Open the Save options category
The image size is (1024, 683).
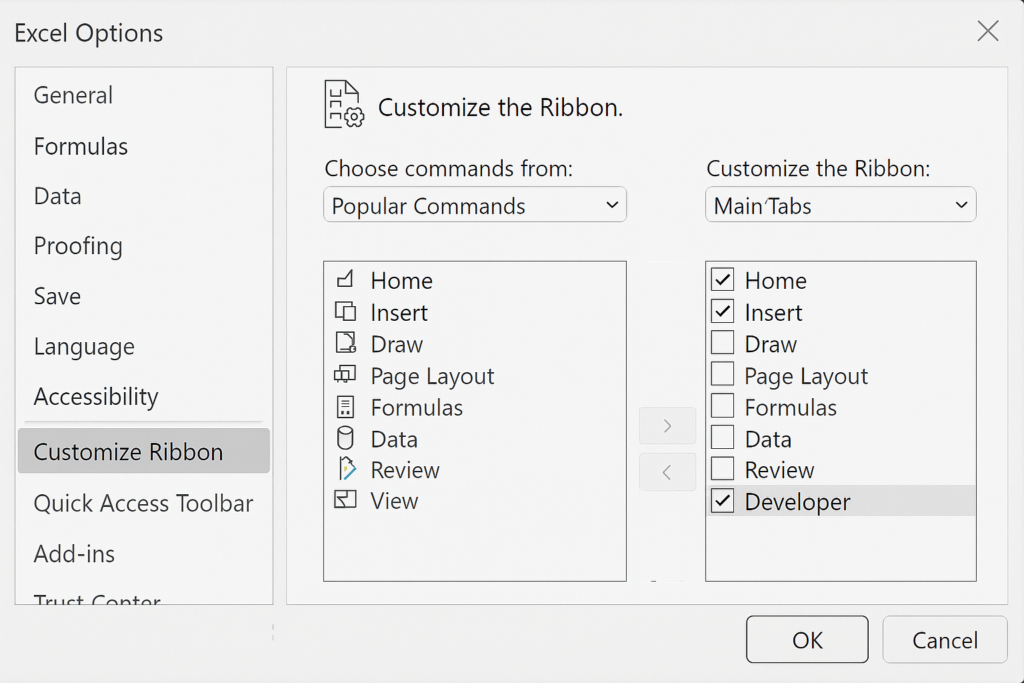(x=57, y=296)
